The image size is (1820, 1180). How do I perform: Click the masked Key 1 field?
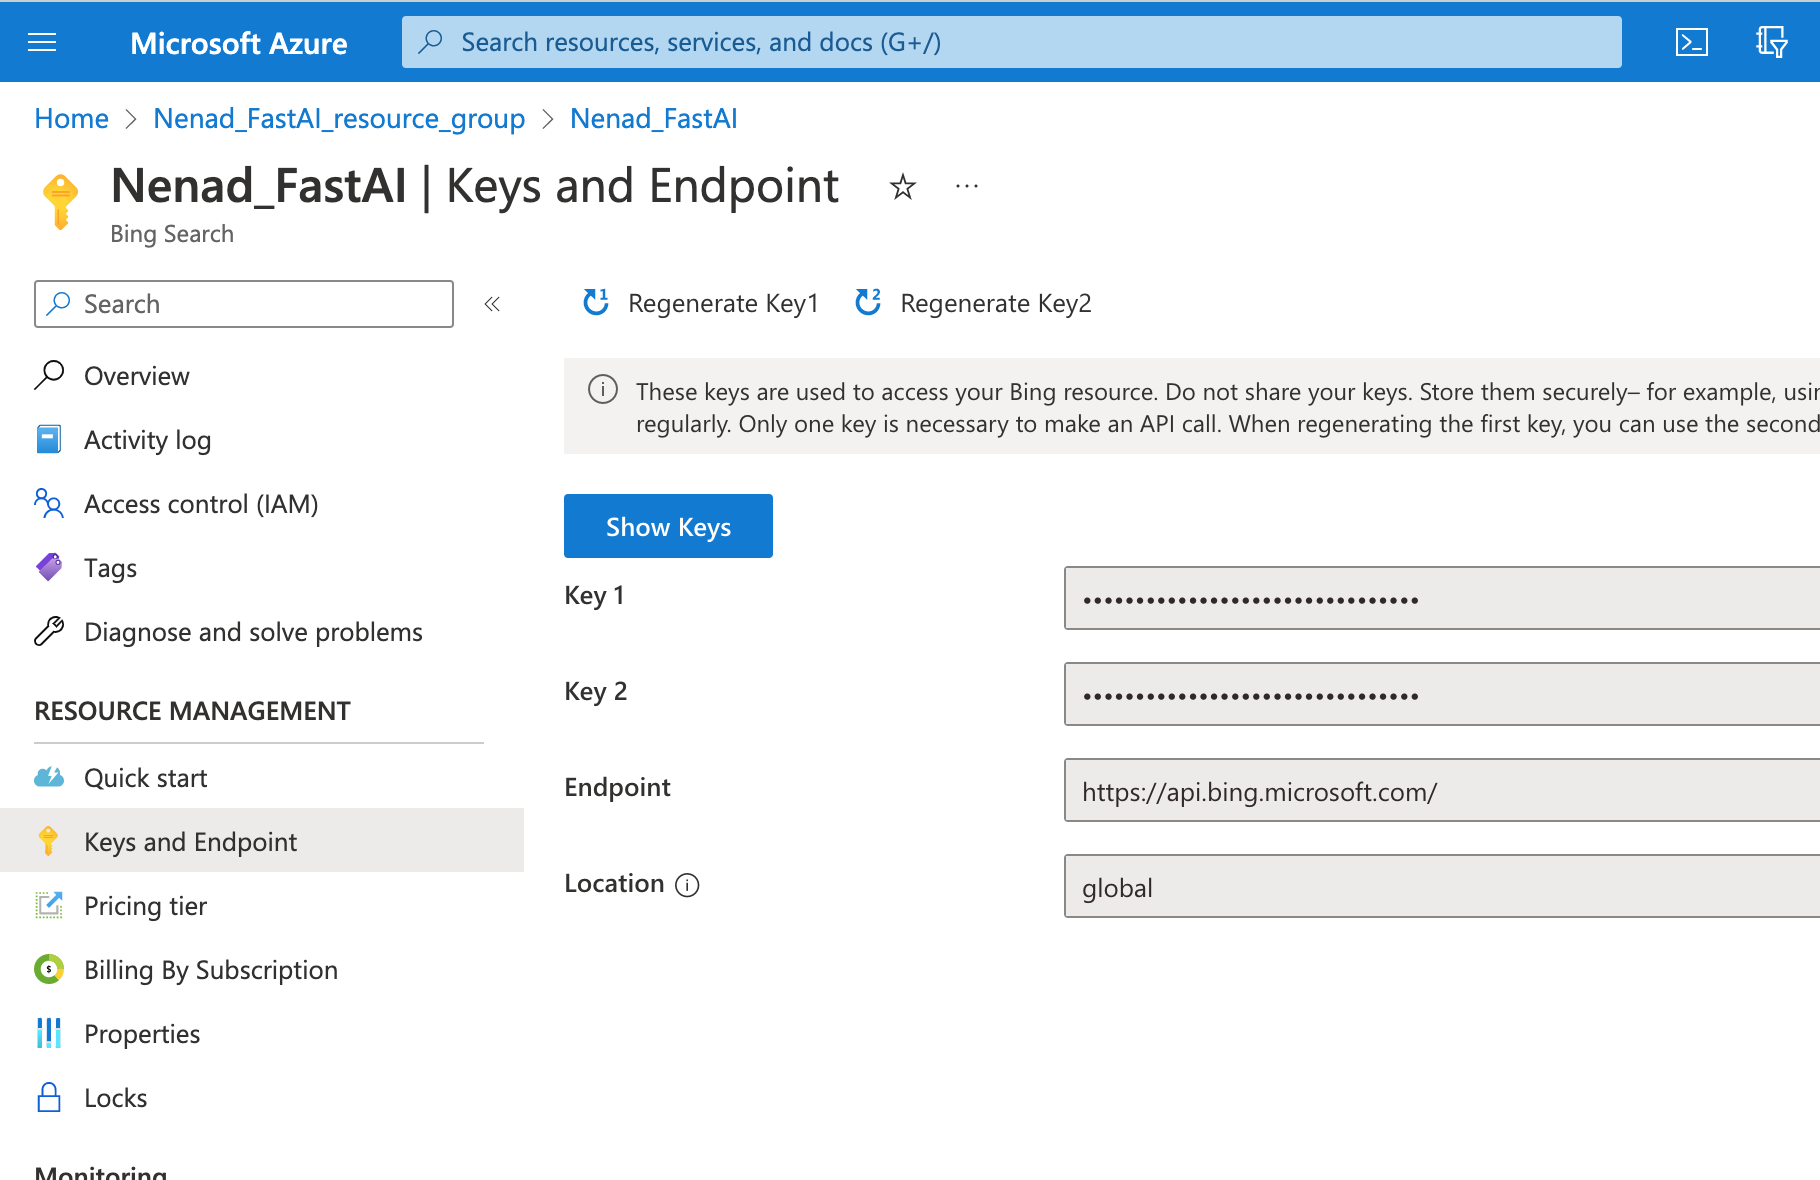click(1442, 598)
